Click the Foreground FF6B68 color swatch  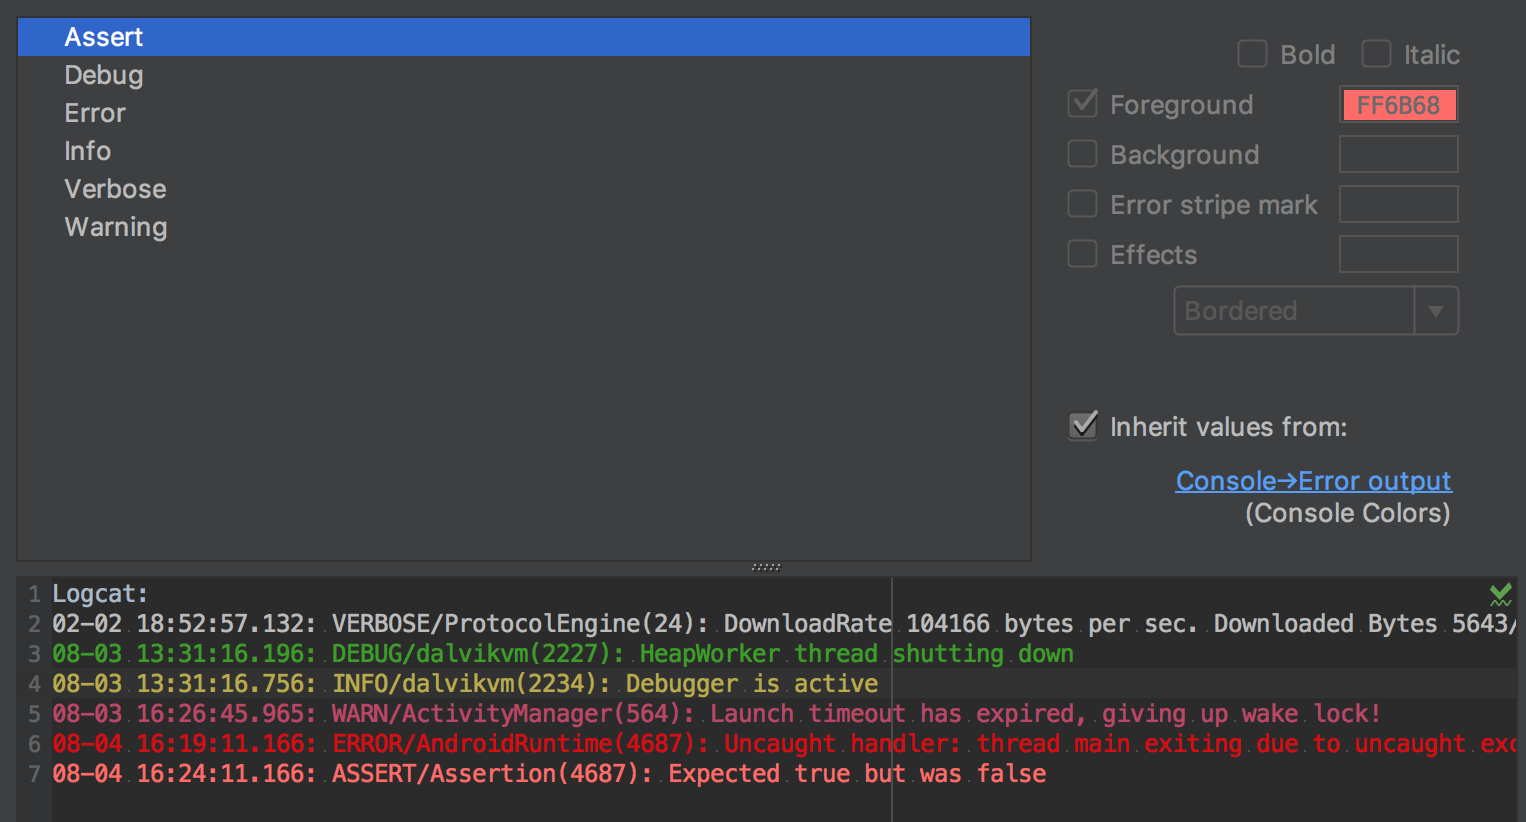[1398, 105]
